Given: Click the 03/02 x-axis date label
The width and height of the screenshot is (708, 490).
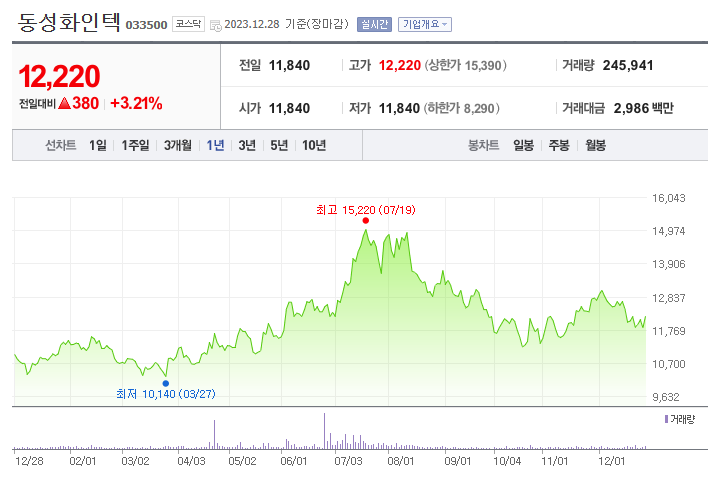Looking at the screenshot, I should point(135,461).
